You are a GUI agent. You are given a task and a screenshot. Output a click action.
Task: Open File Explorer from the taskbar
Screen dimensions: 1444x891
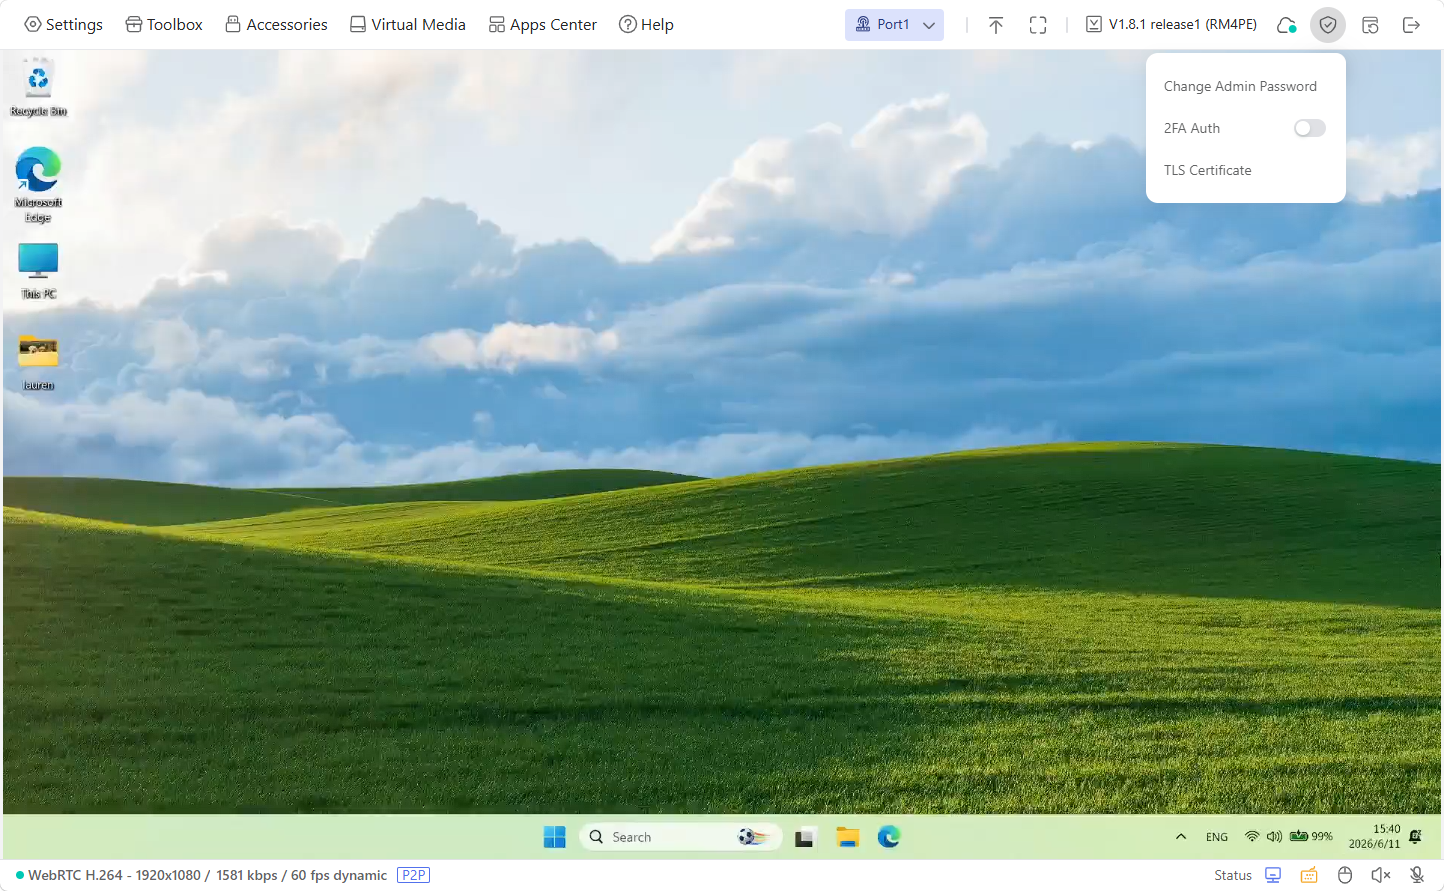point(848,837)
